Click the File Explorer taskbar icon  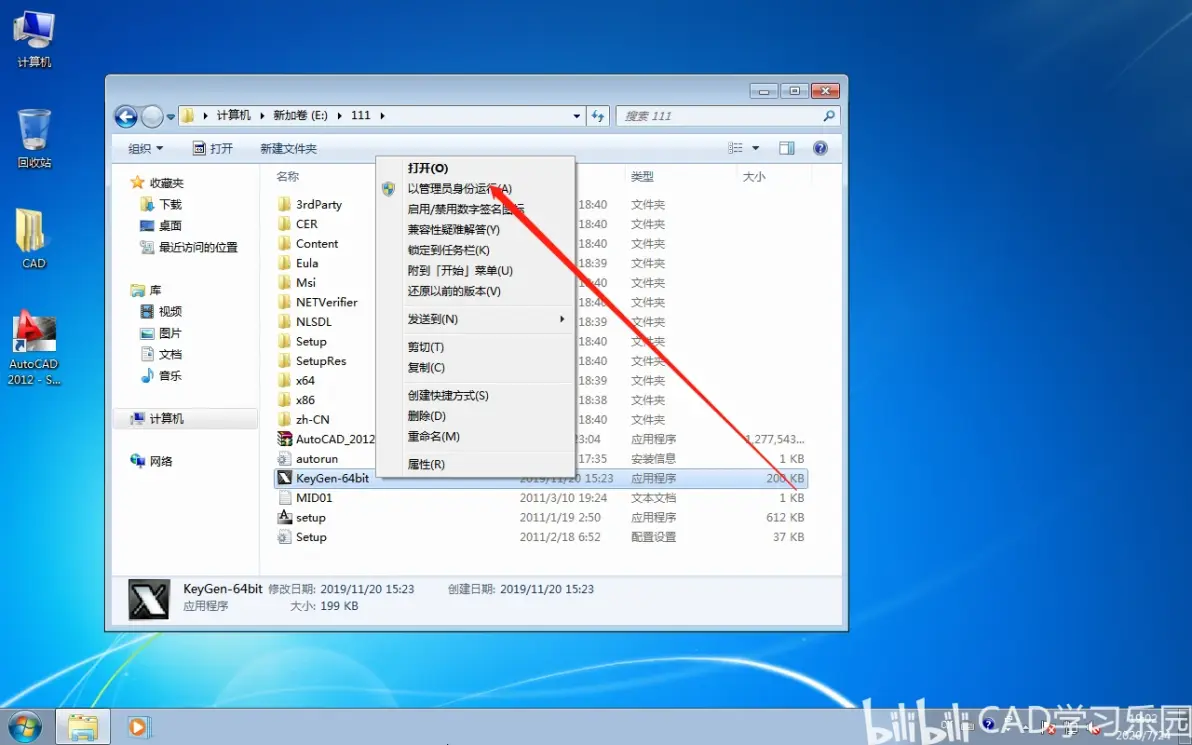(x=82, y=727)
